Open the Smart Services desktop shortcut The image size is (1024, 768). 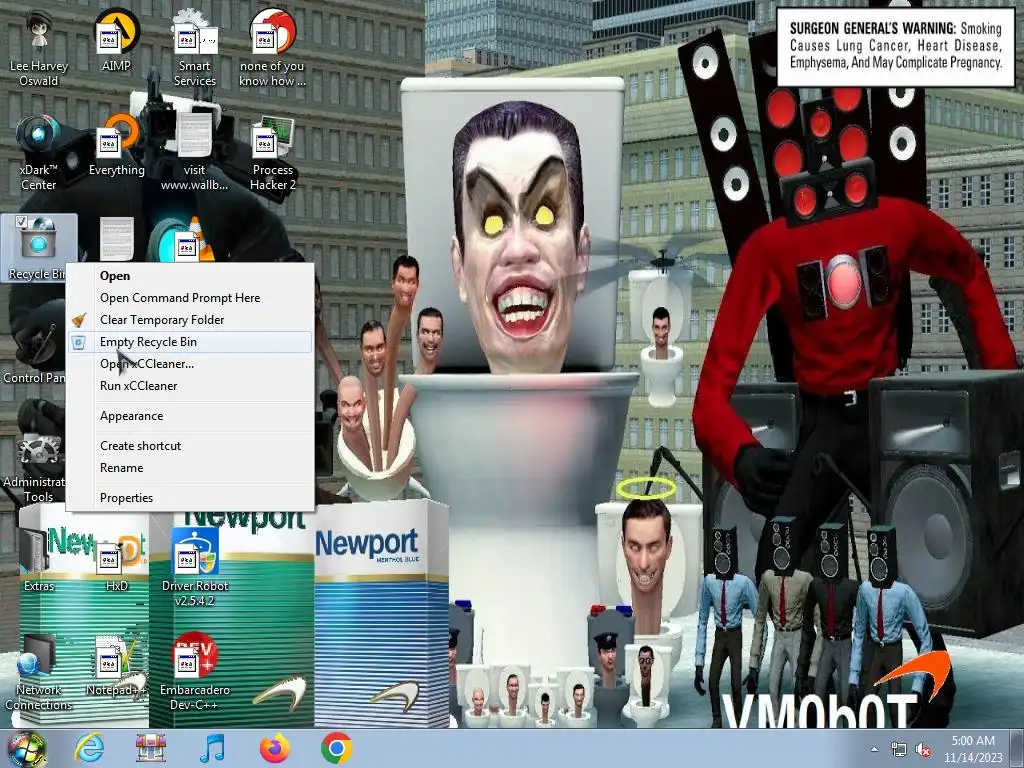point(195,49)
